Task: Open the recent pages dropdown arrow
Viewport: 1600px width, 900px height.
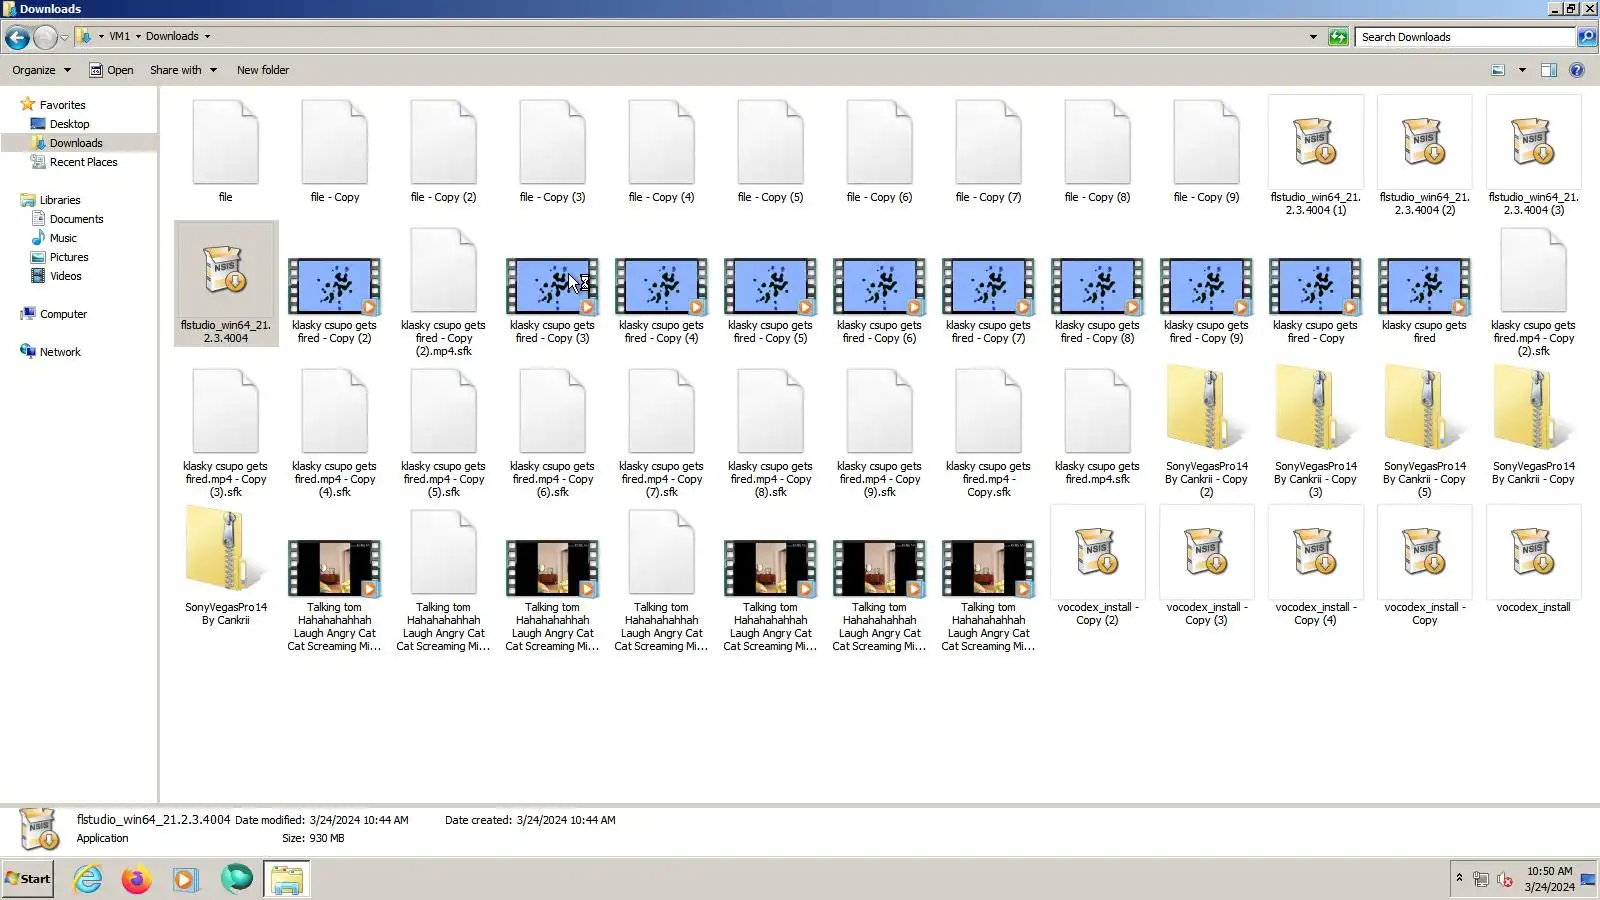Action: tap(64, 37)
